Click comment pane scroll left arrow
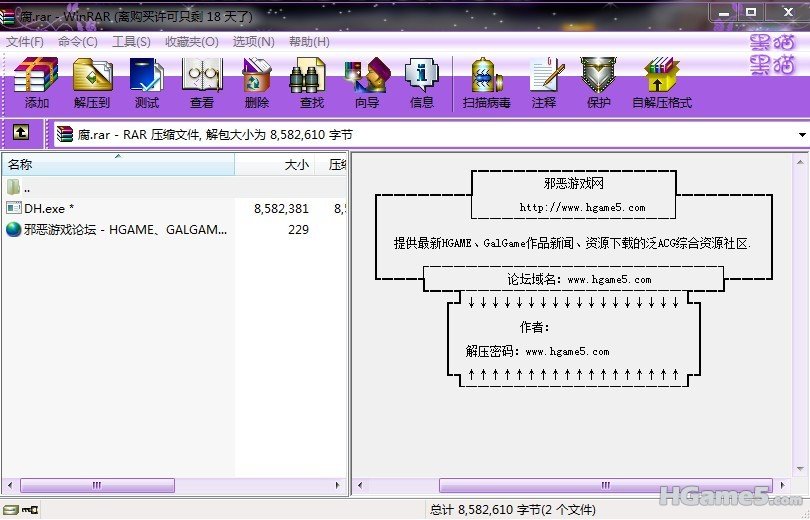Image resolution: width=810 pixels, height=520 pixels. click(x=360, y=485)
